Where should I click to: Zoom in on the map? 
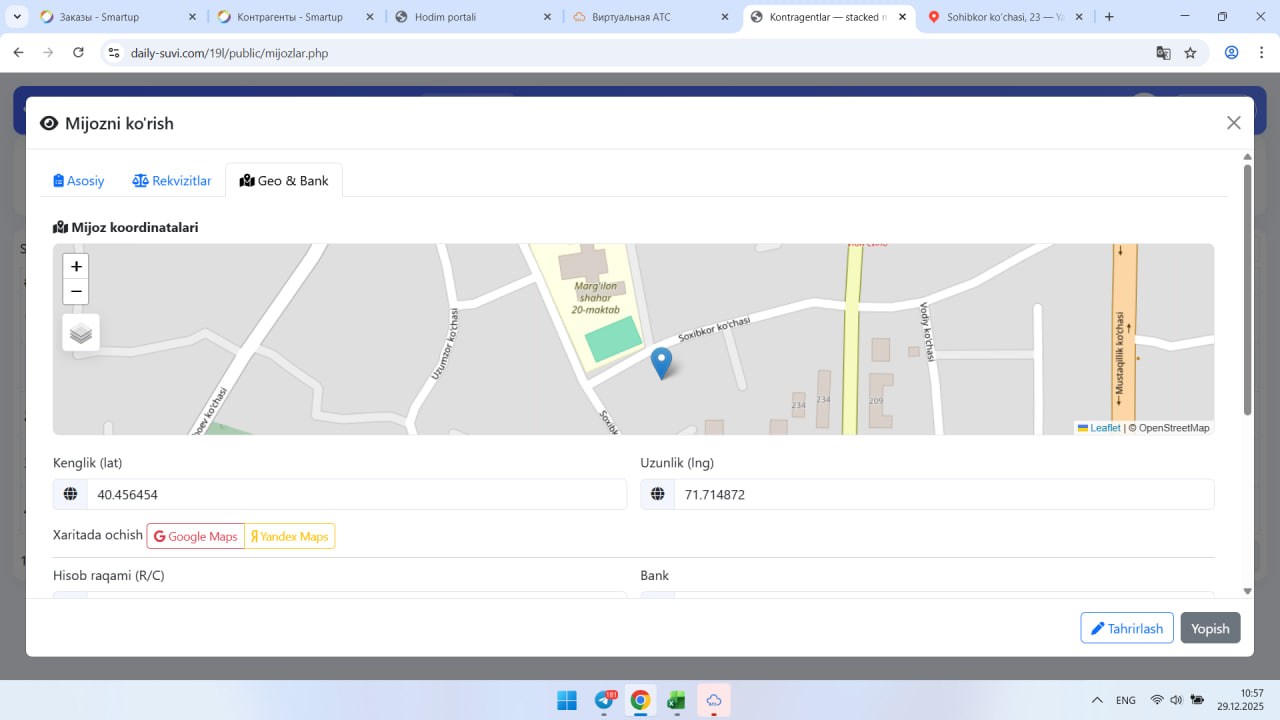click(x=76, y=267)
